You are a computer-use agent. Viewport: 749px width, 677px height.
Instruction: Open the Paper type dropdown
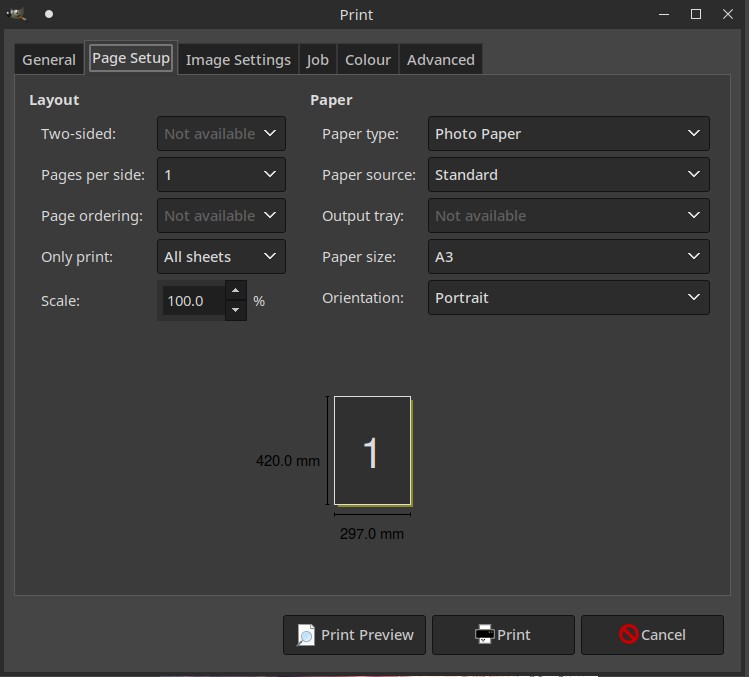[x=568, y=134]
